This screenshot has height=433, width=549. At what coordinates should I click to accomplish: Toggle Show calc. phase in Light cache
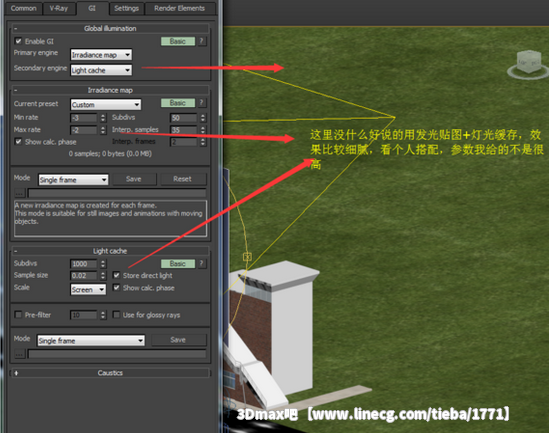117,287
